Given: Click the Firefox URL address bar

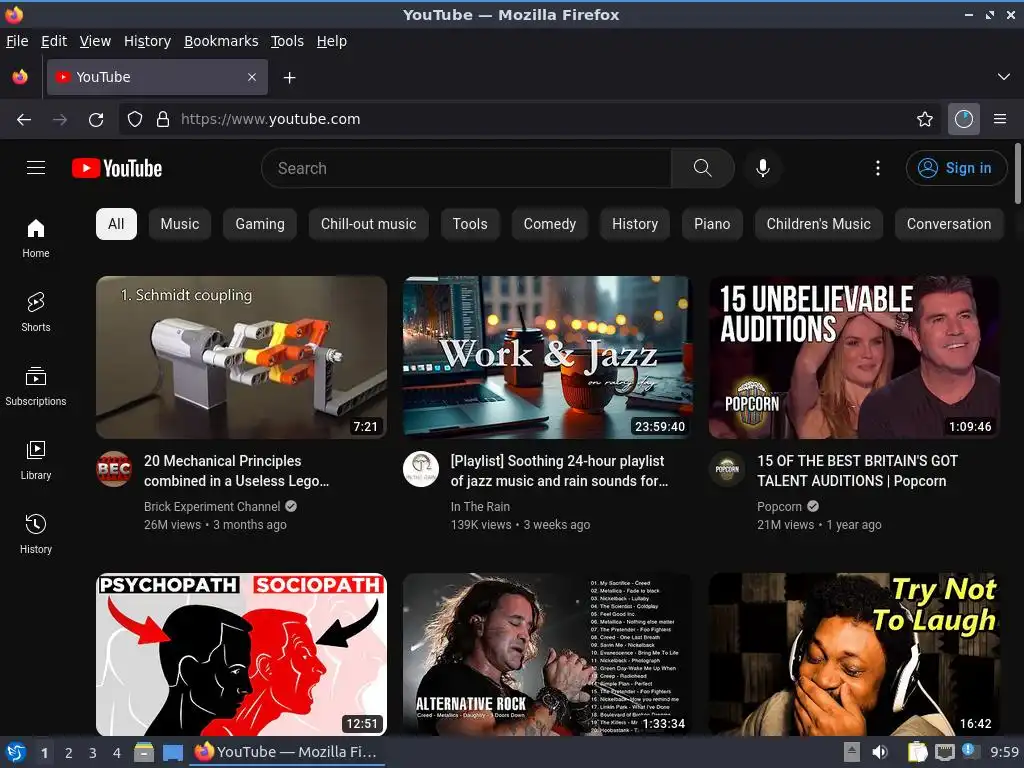Looking at the screenshot, I should 529,119.
